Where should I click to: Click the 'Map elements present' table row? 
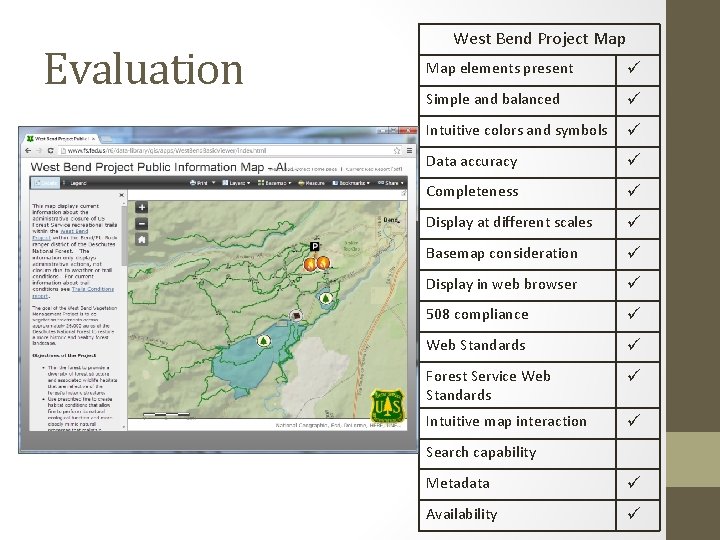click(540, 70)
